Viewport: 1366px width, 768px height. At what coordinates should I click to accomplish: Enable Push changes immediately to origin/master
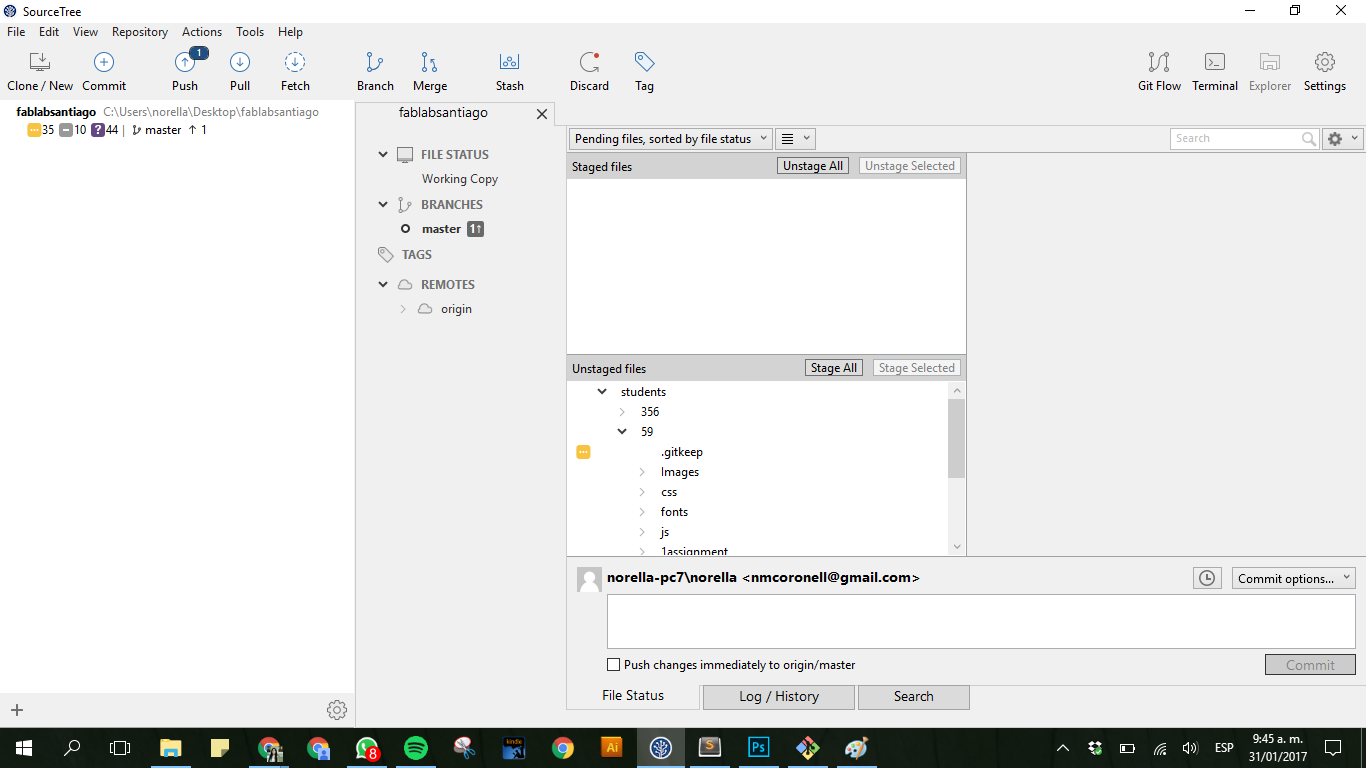pyautogui.click(x=614, y=665)
